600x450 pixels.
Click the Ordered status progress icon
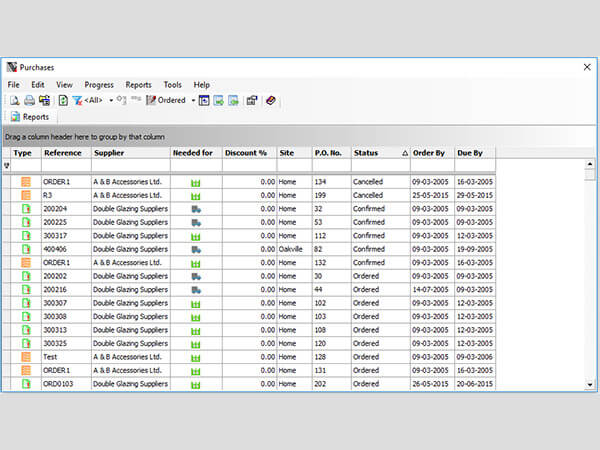[151, 100]
